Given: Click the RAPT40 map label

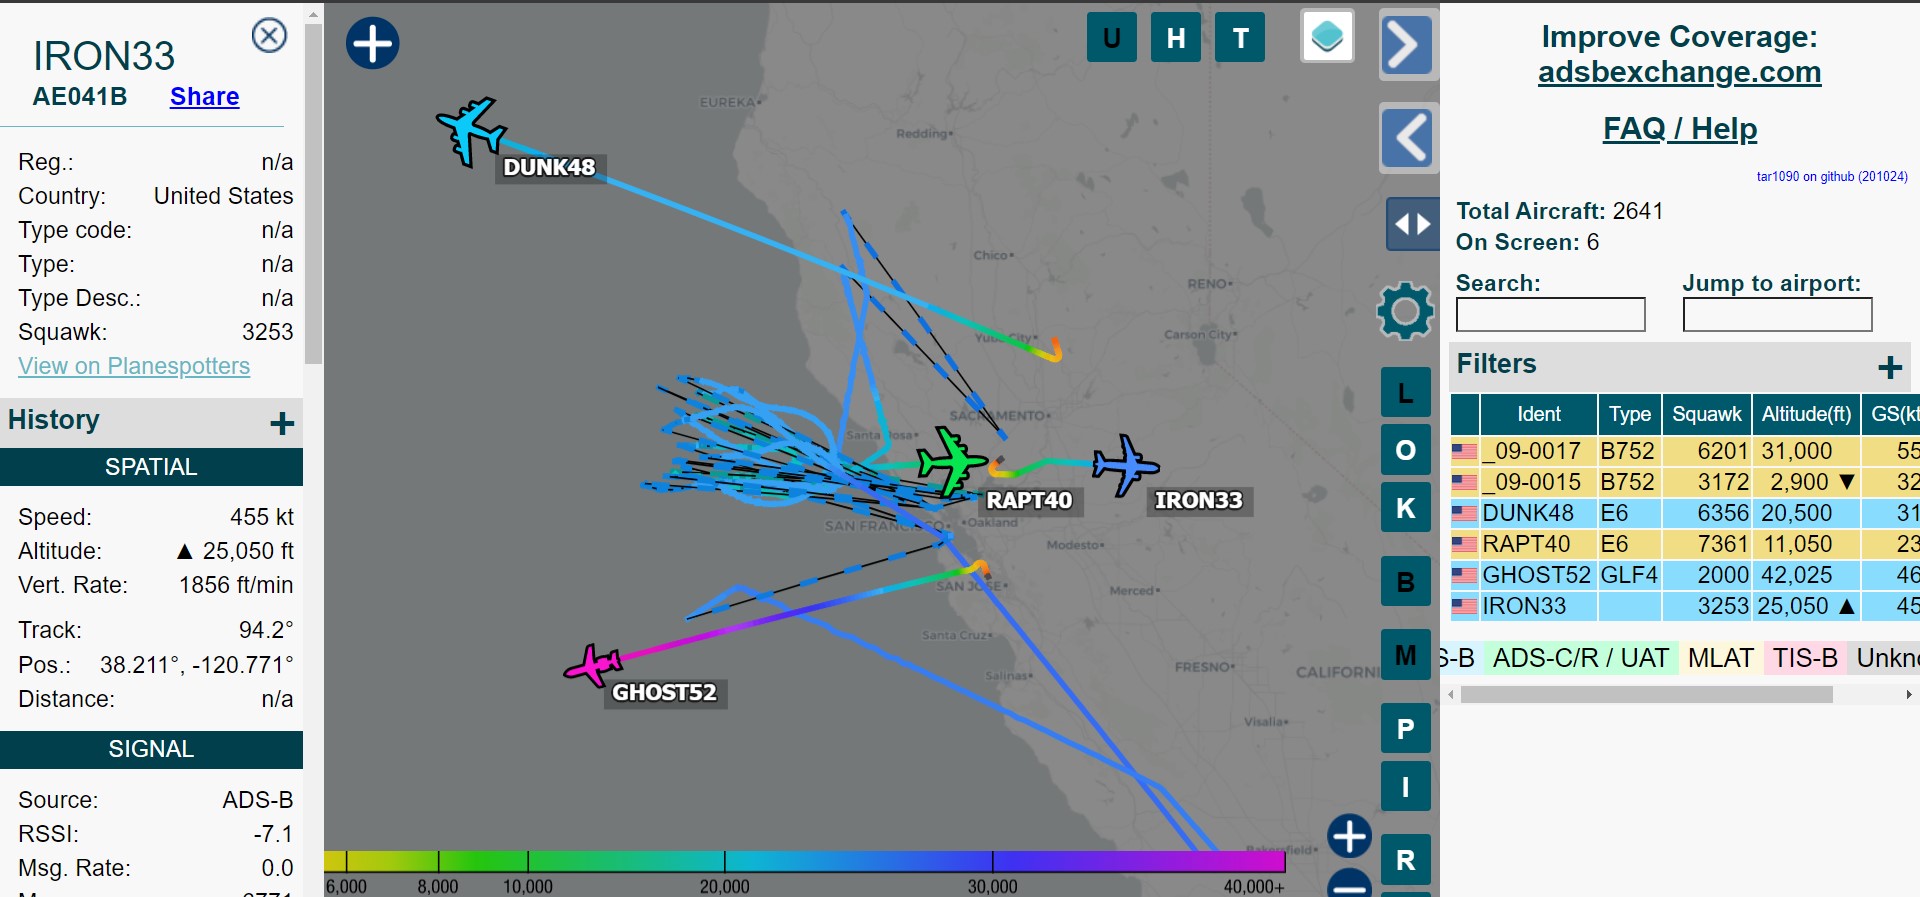Looking at the screenshot, I should [1029, 500].
